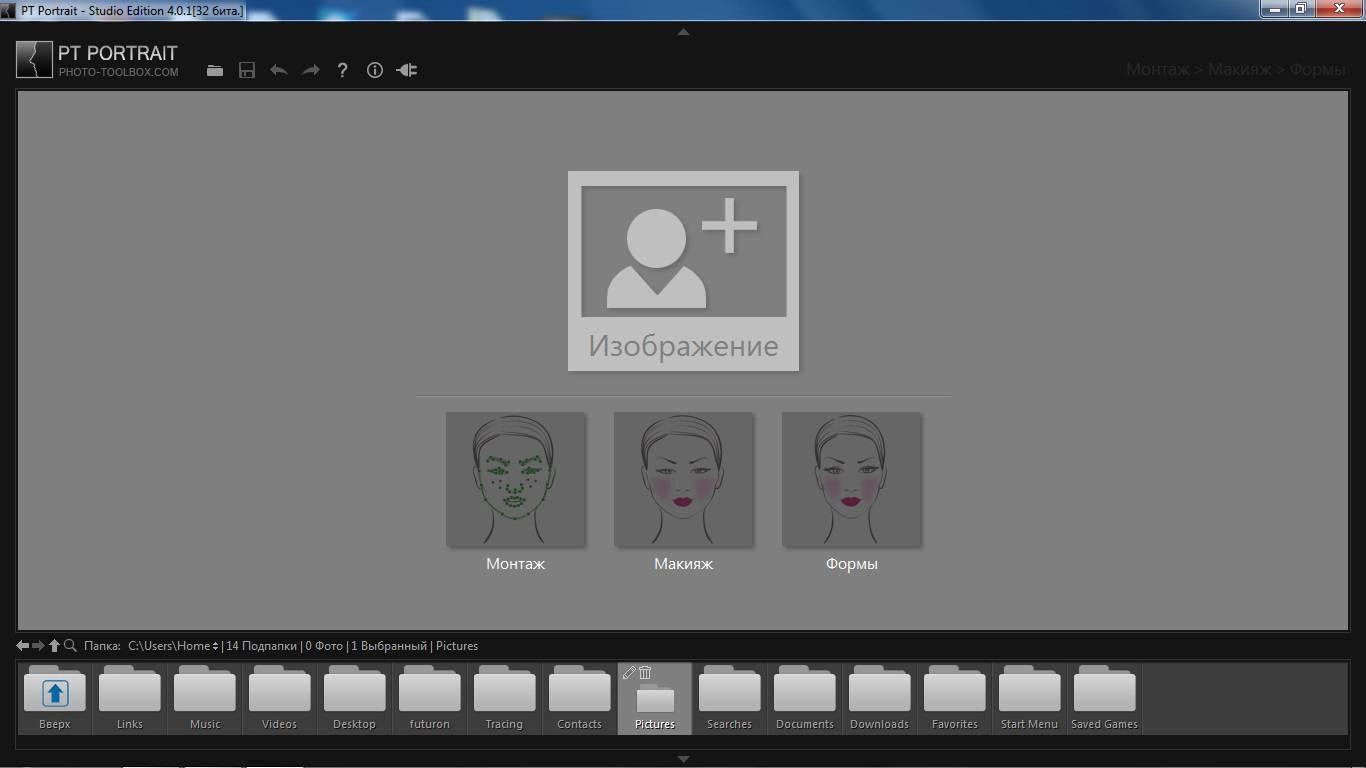Go to Макияж in the breadcrumb
Screen dimensions: 1366x768
coord(1240,69)
